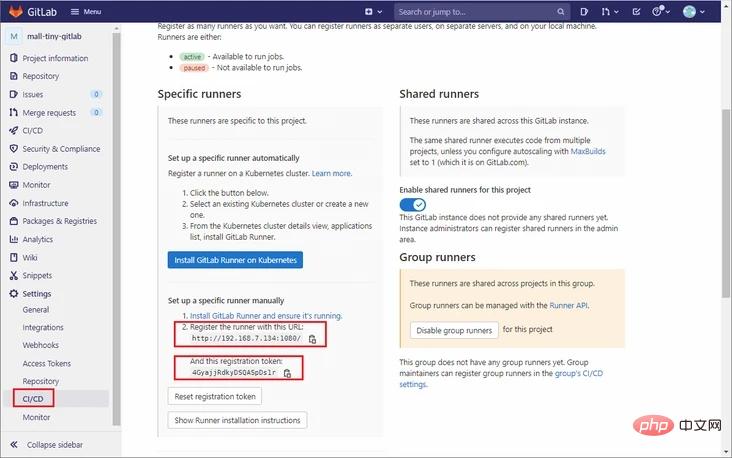Click the Collapse sidebar chevrons icon

[14, 444]
